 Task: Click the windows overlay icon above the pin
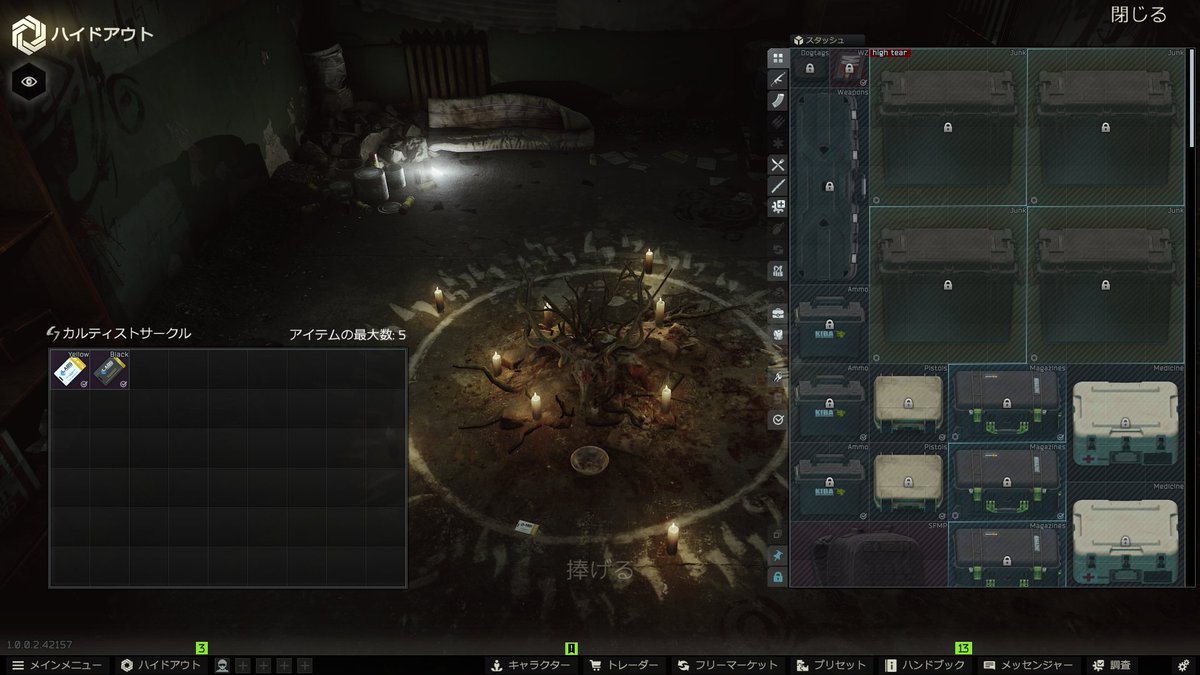[x=777, y=534]
